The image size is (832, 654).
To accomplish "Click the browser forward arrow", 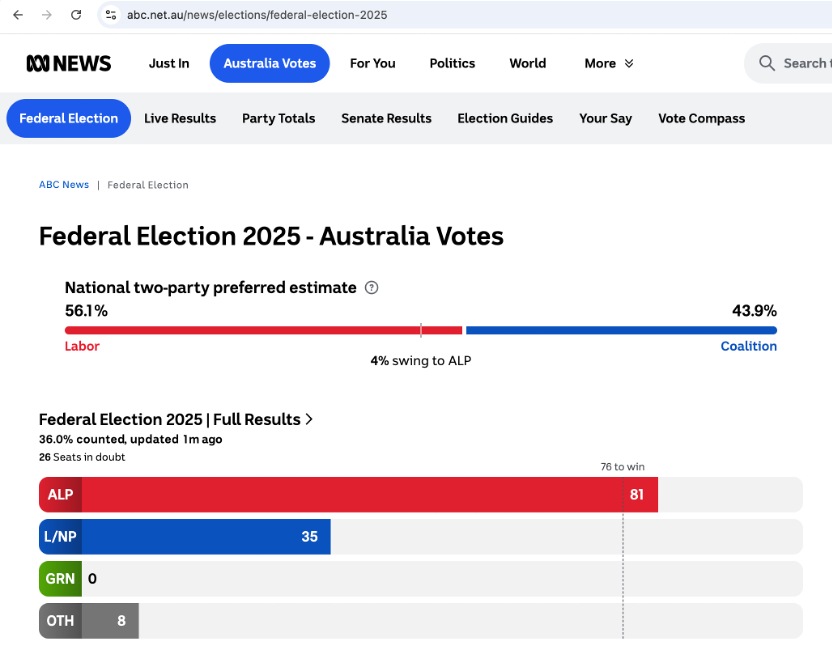I will coord(47,15).
